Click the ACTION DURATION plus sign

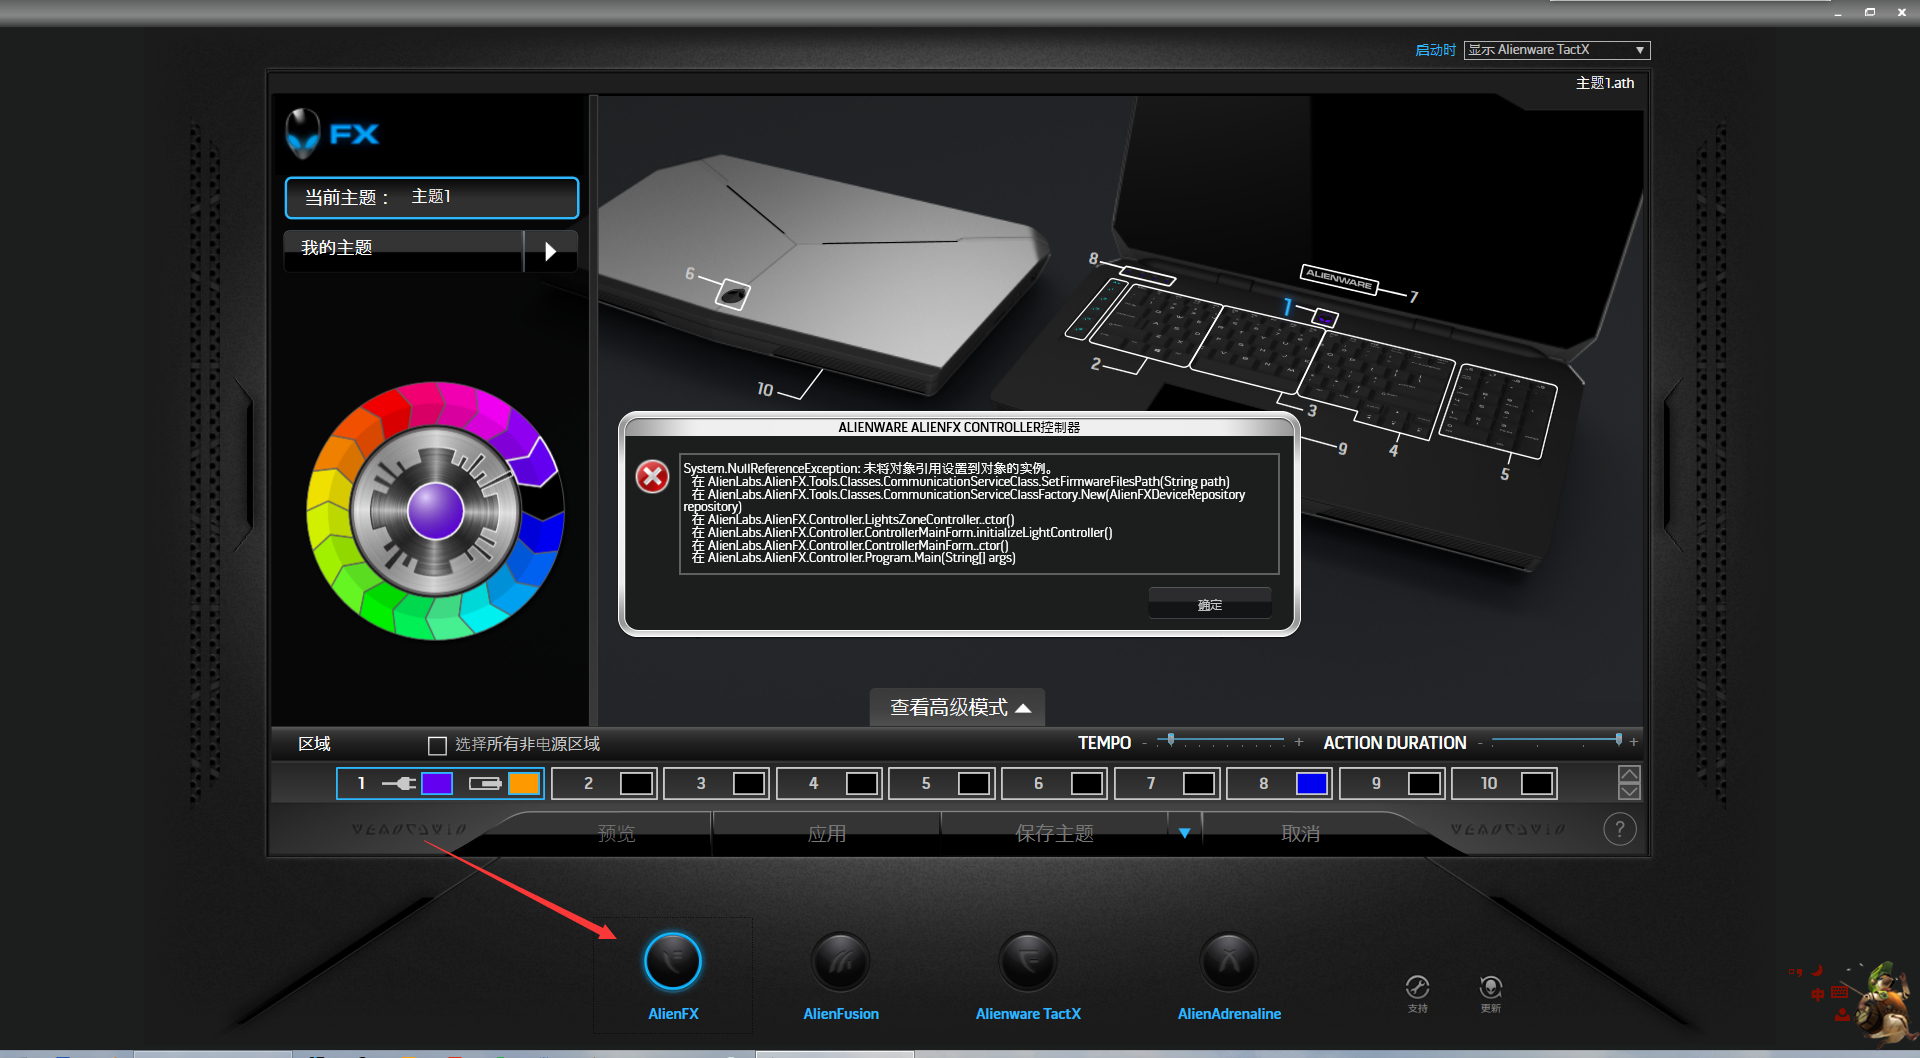pyautogui.click(x=1634, y=742)
